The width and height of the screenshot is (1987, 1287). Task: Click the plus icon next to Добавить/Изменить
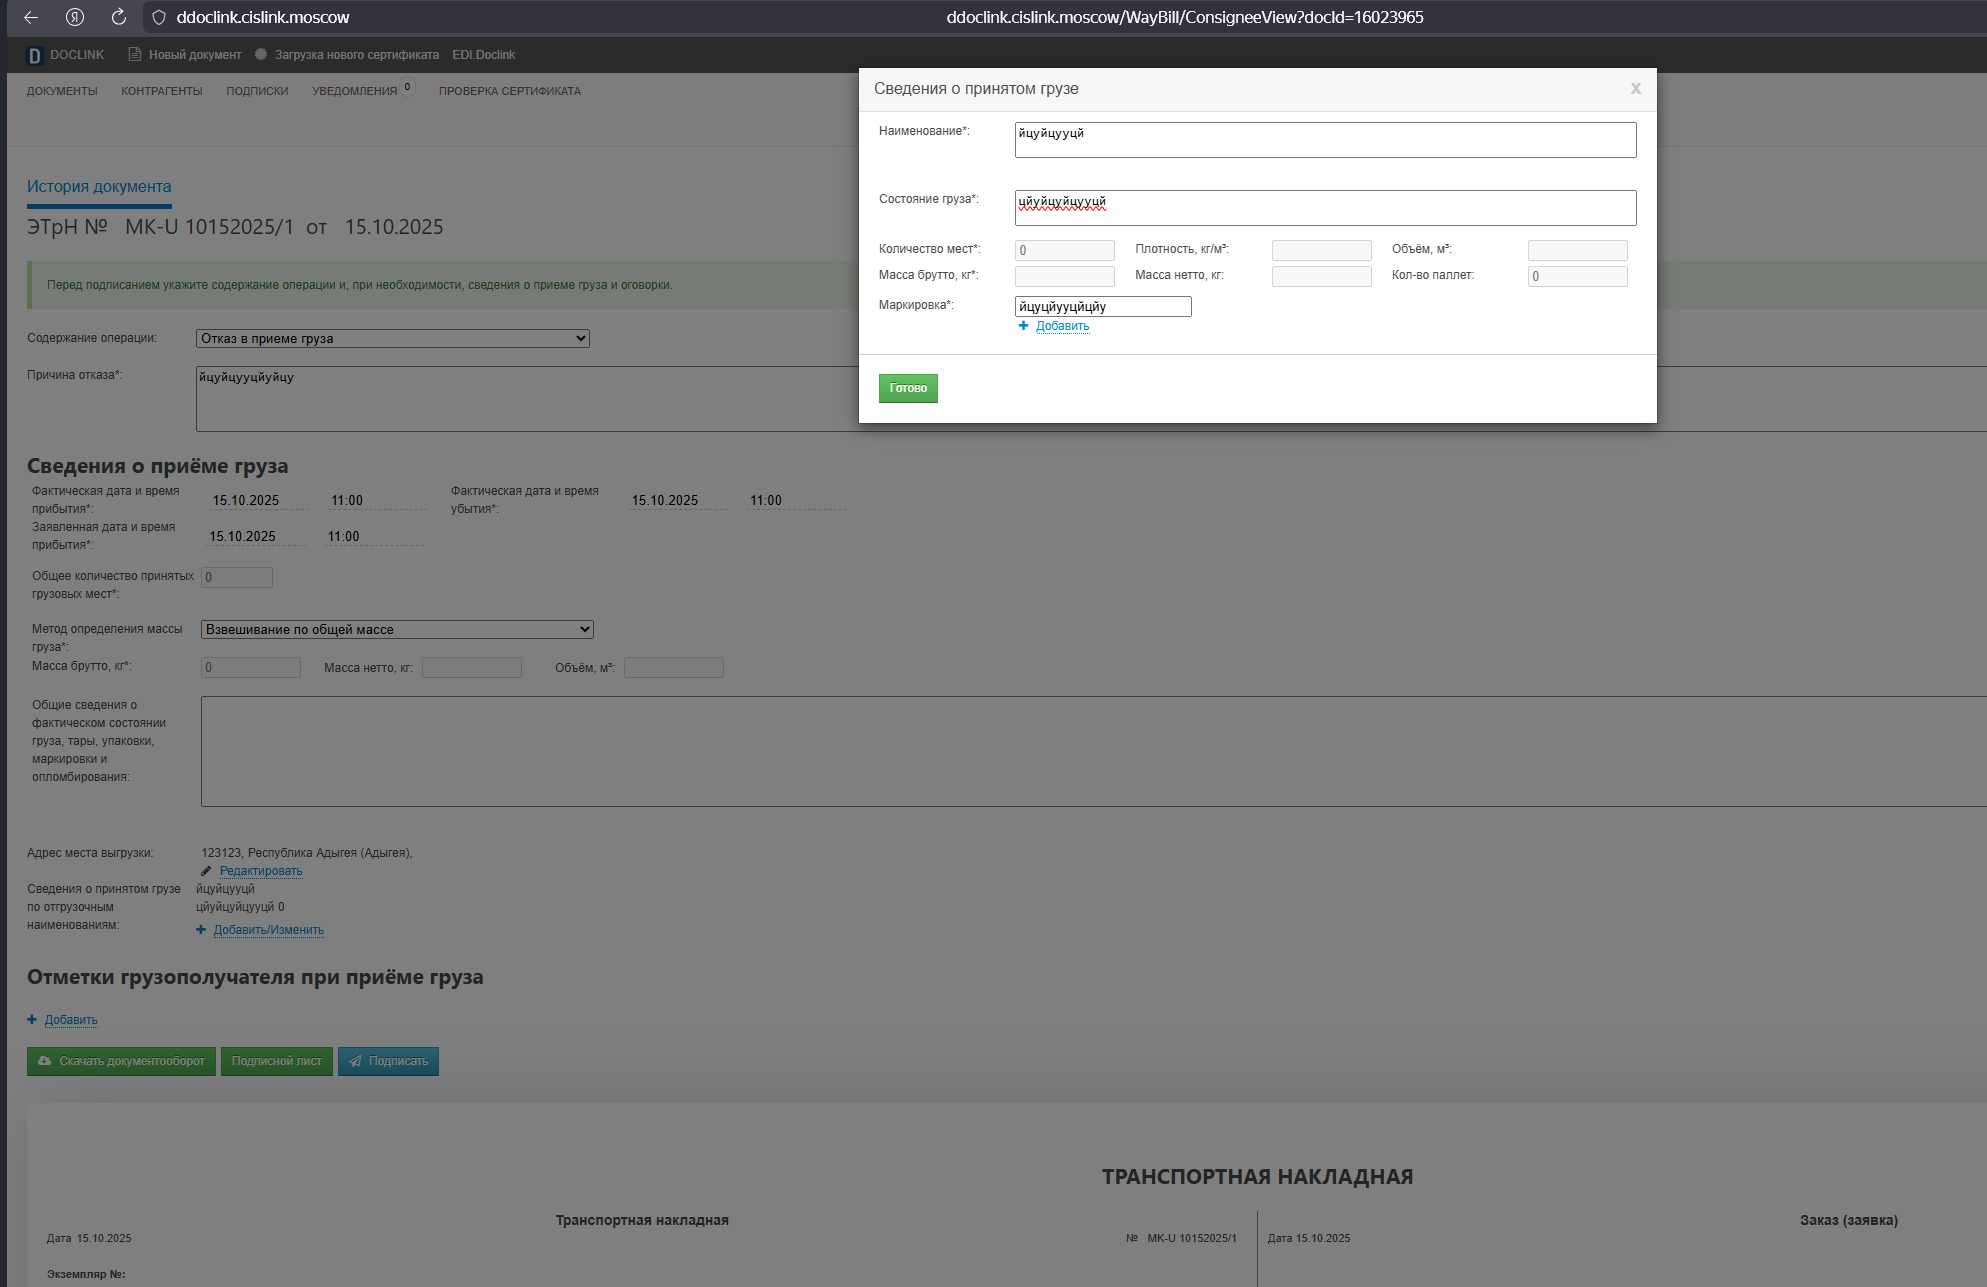201,930
